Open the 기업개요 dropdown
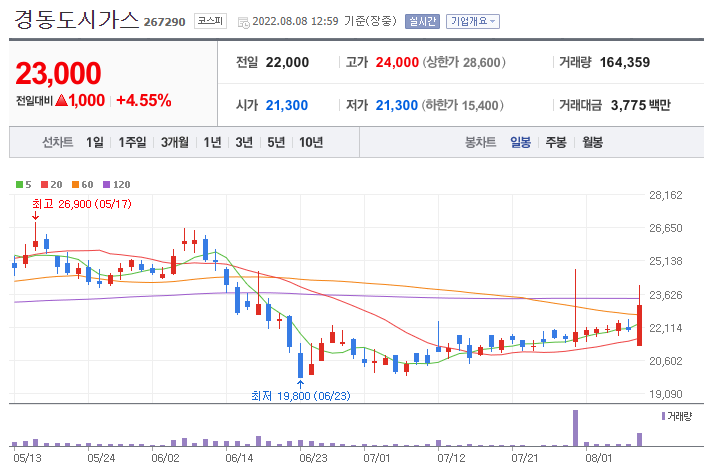 click(x=473, y=21)
